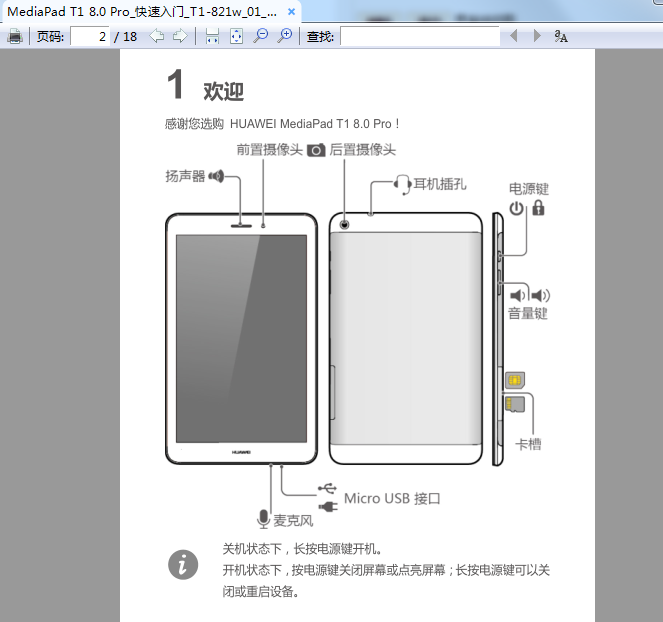Go to next page with right arrow

tap(180, 36)
